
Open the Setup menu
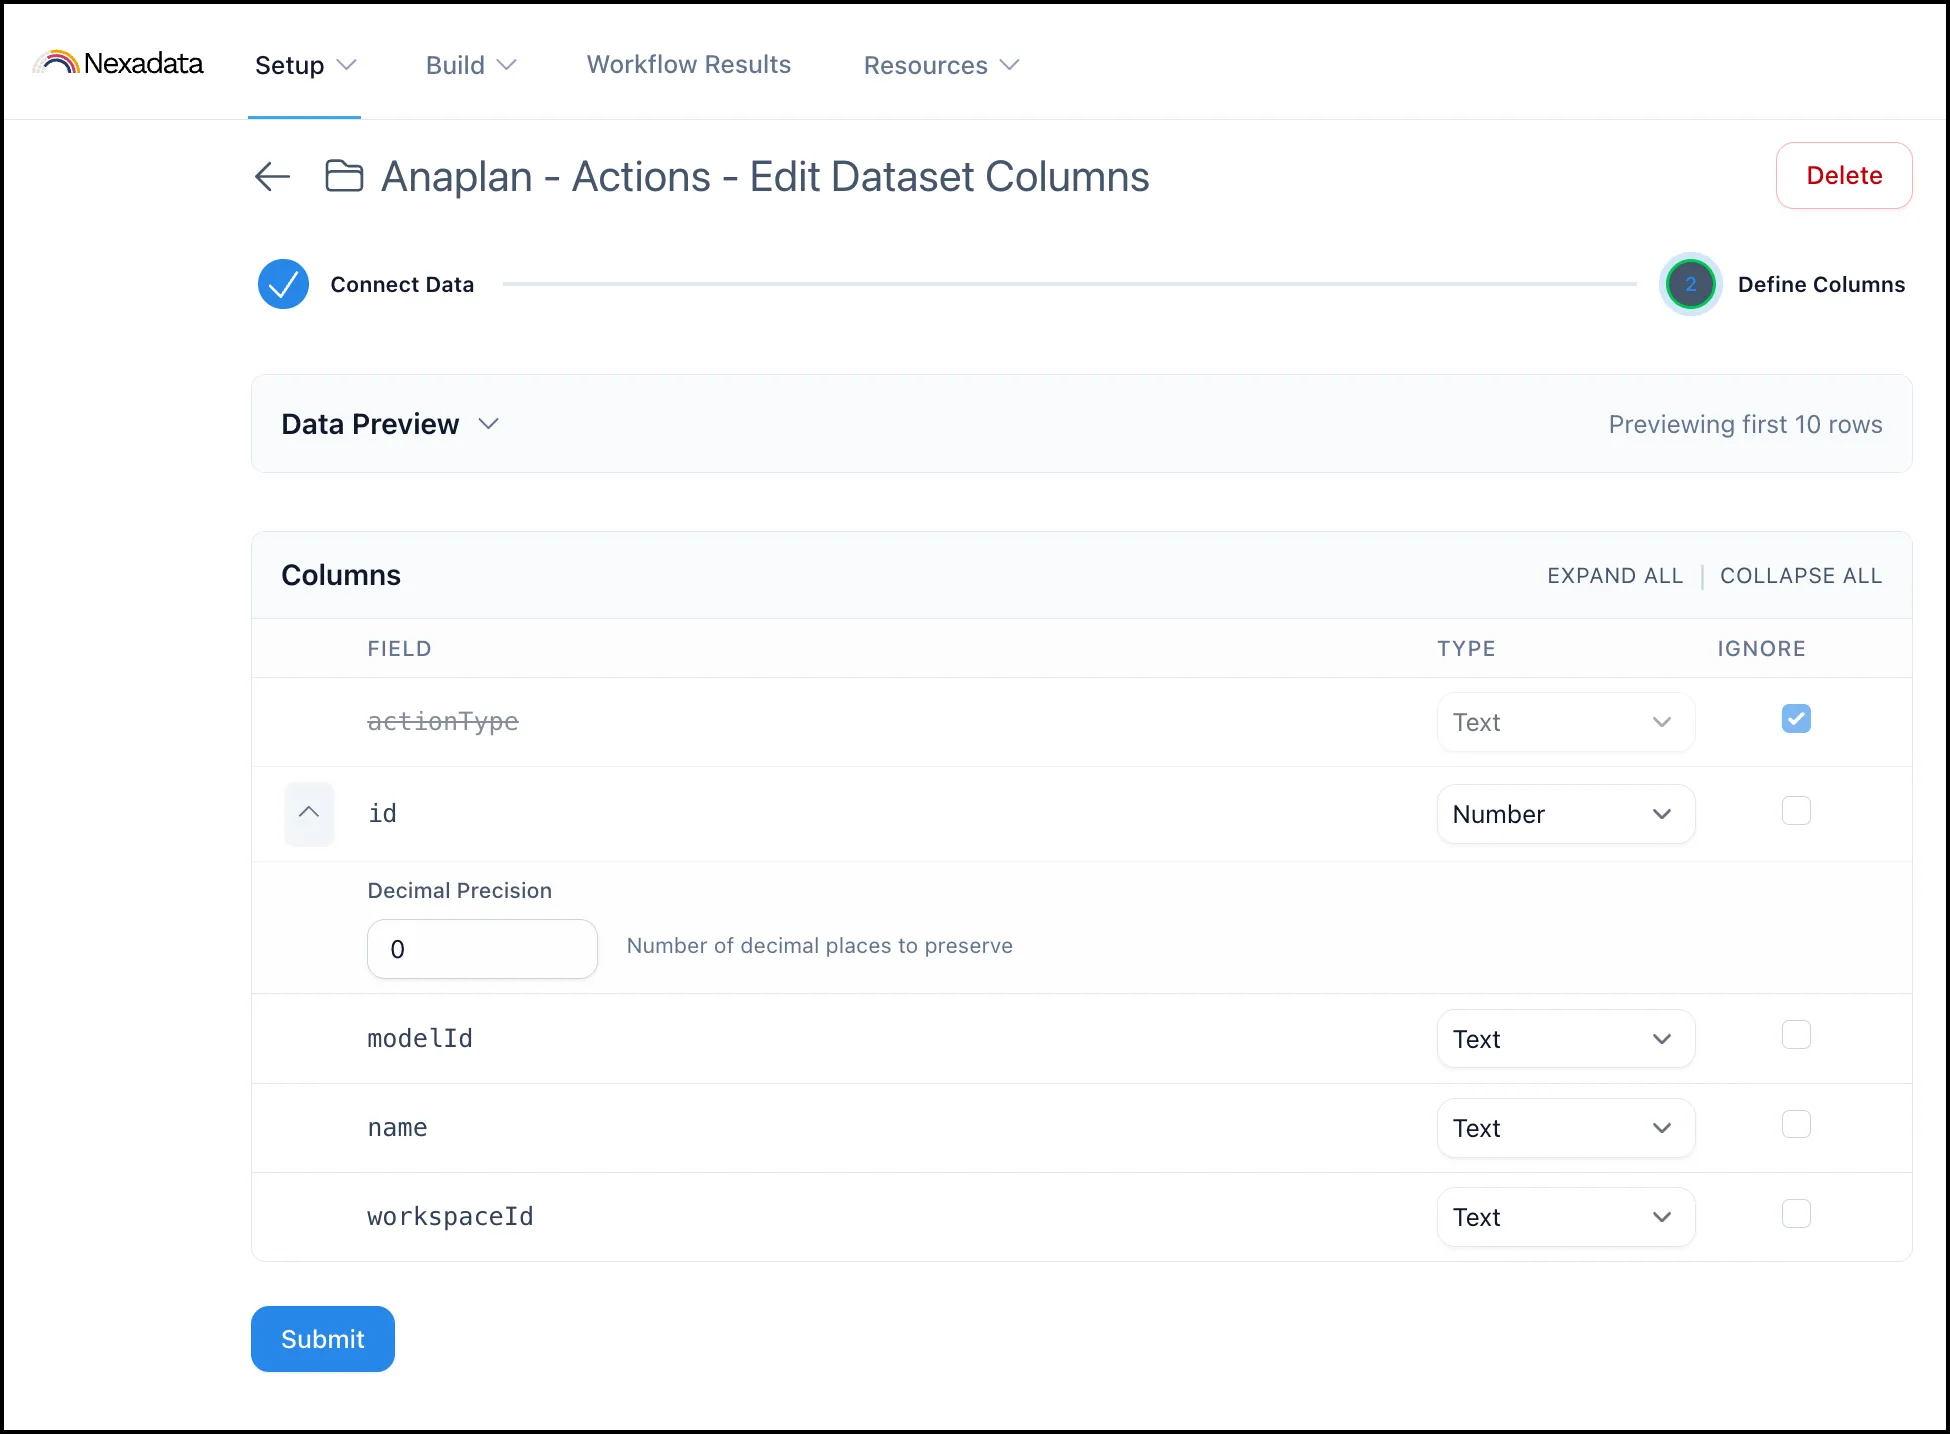pyautogui.click(x=305, y=65)
